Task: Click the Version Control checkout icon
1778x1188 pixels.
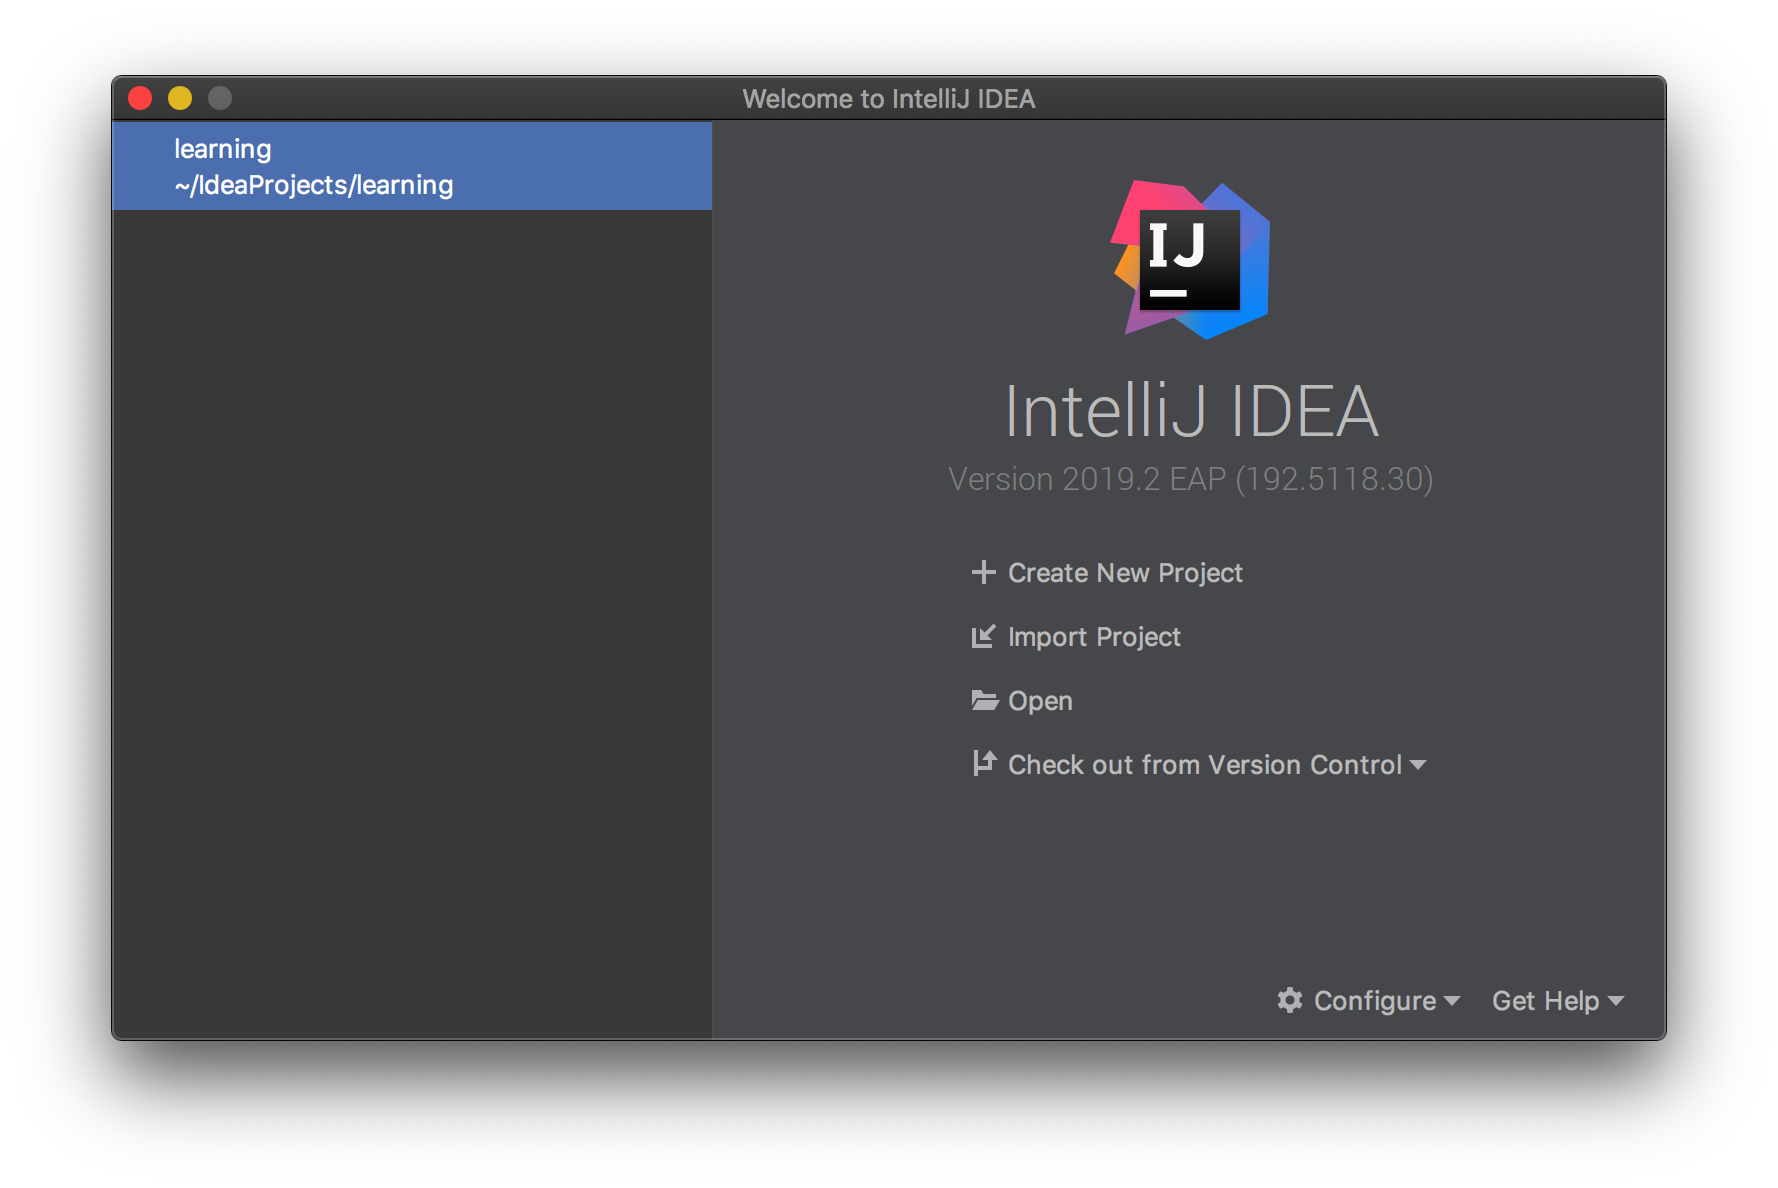Action: 984,763
